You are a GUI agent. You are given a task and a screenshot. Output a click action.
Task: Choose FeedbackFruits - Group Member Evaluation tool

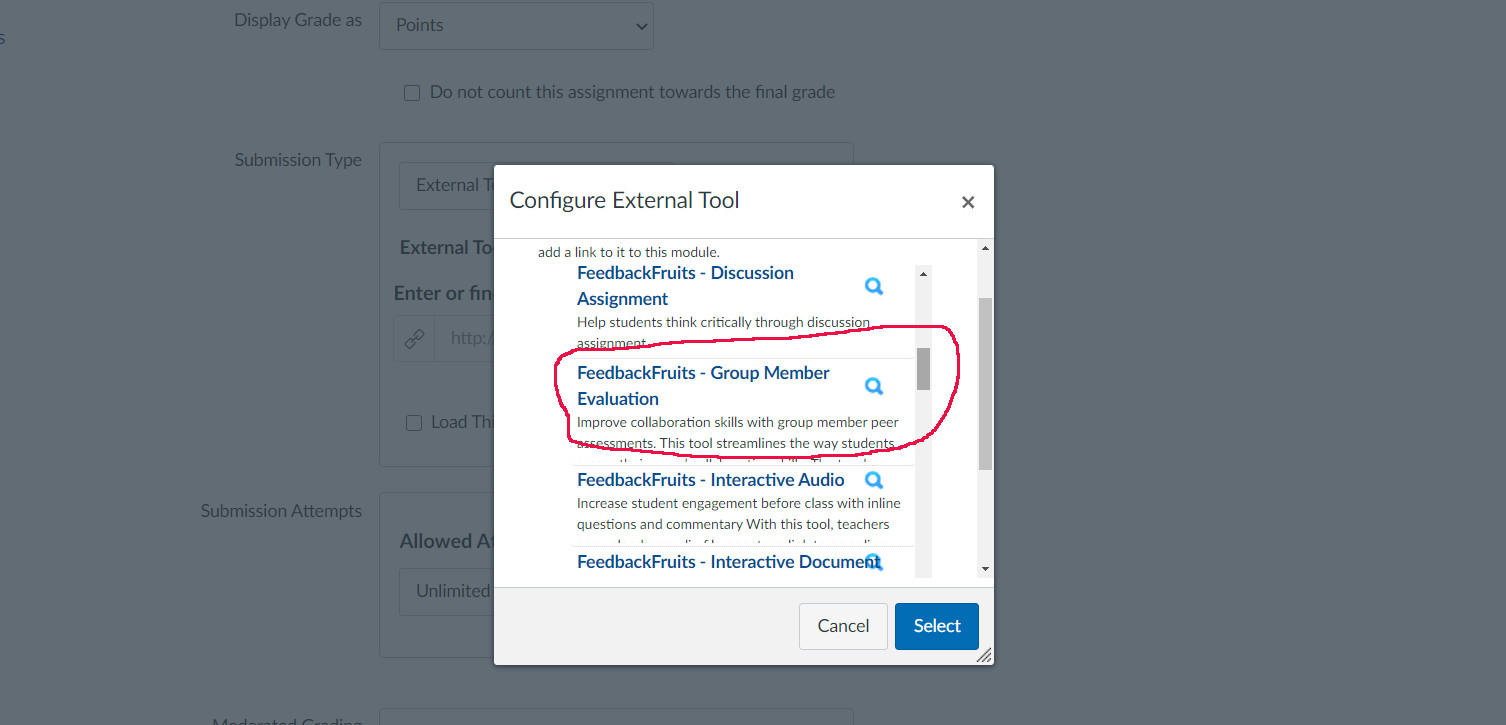point(703,385)
